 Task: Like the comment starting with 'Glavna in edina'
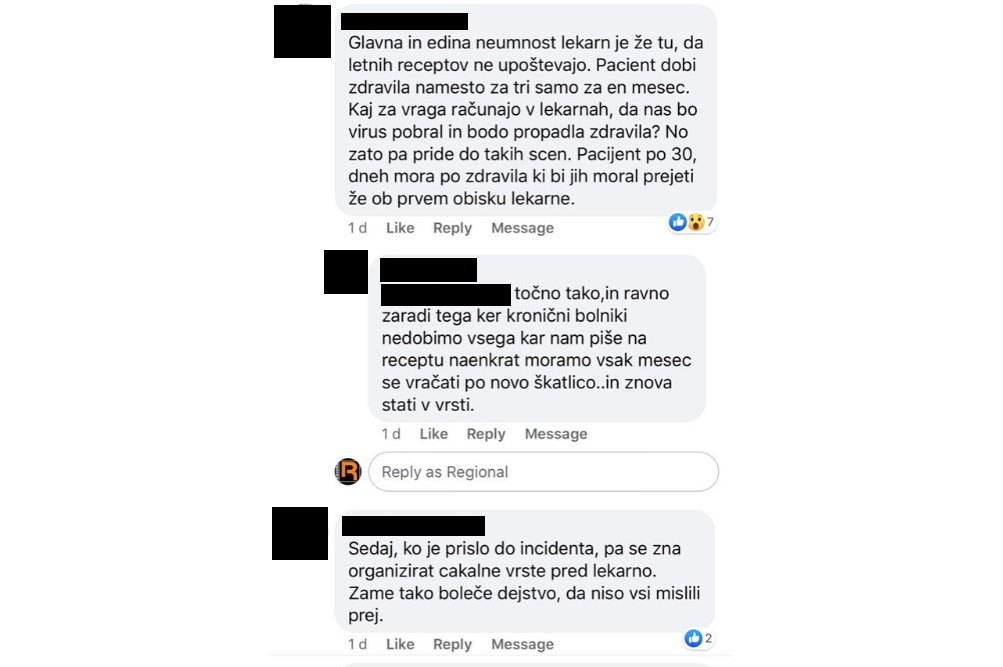tap(400, 228)
